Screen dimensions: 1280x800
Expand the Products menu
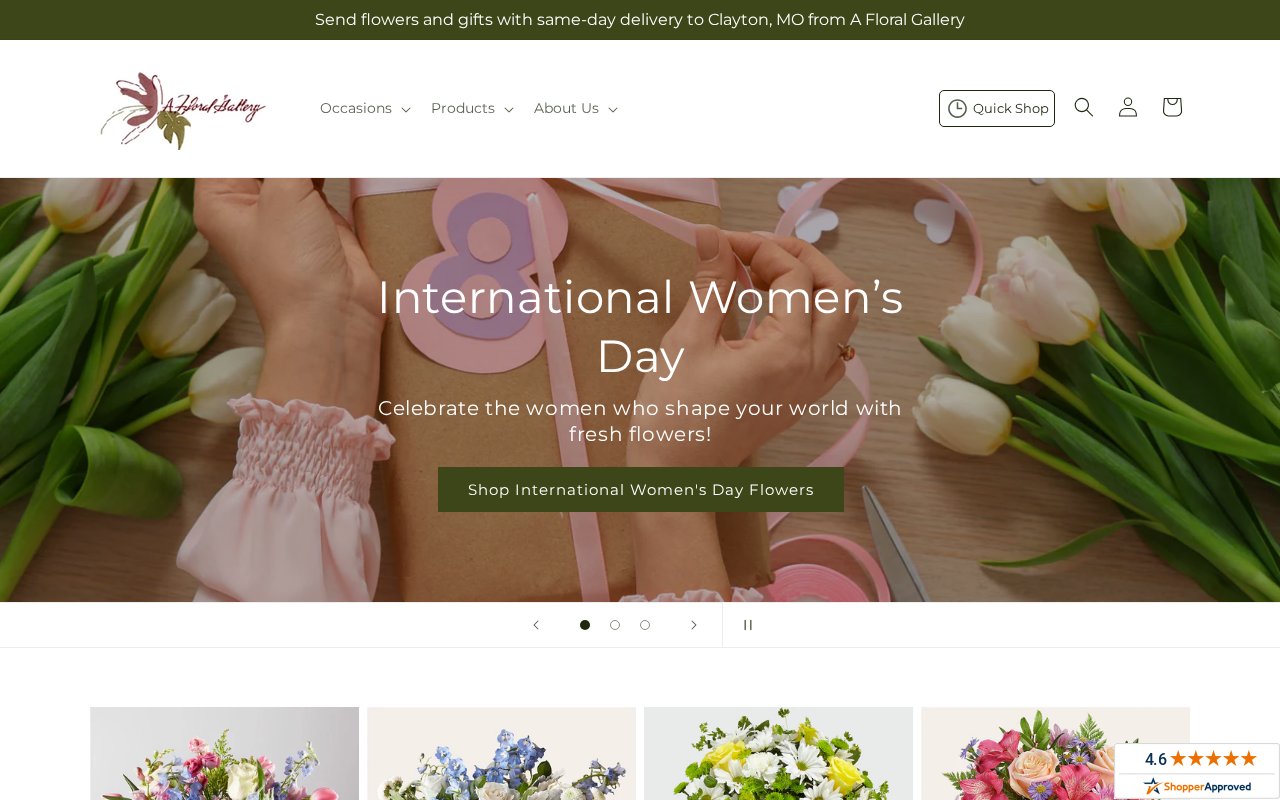click(472, 108)
